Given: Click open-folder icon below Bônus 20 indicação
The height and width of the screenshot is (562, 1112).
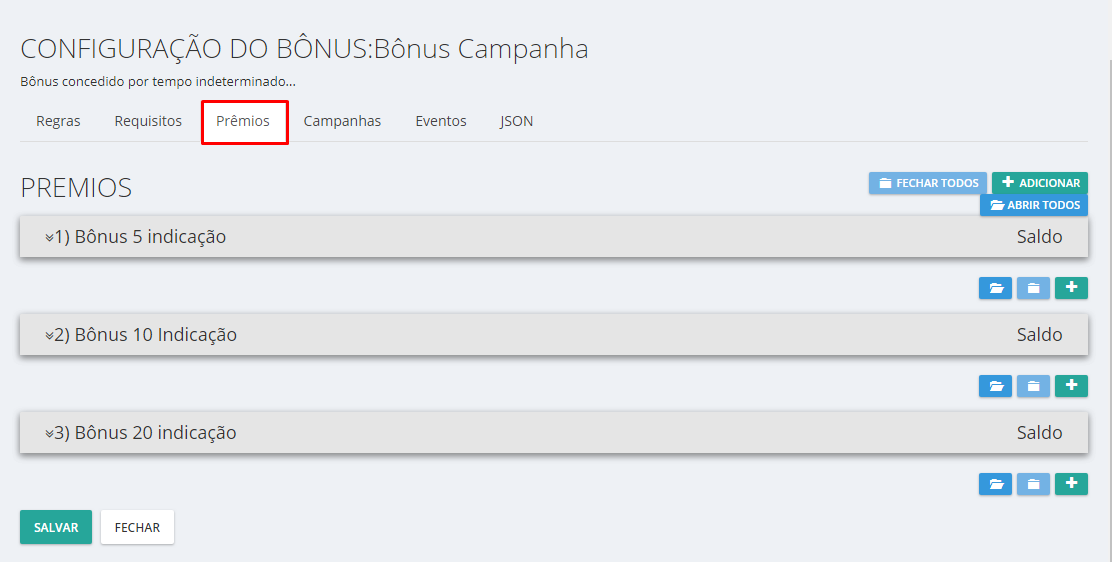Looking at the screenshot, I should pyautogui.click(x=995, y=484).
